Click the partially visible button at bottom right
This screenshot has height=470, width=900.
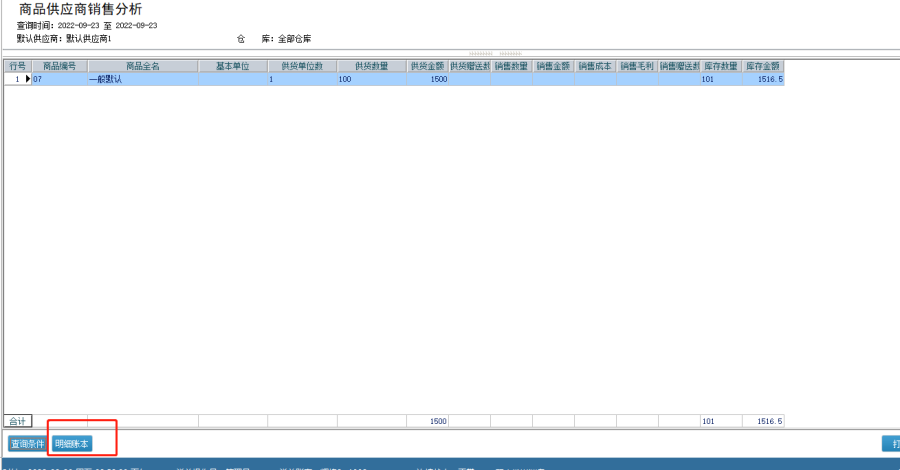(x=890, y=443)
